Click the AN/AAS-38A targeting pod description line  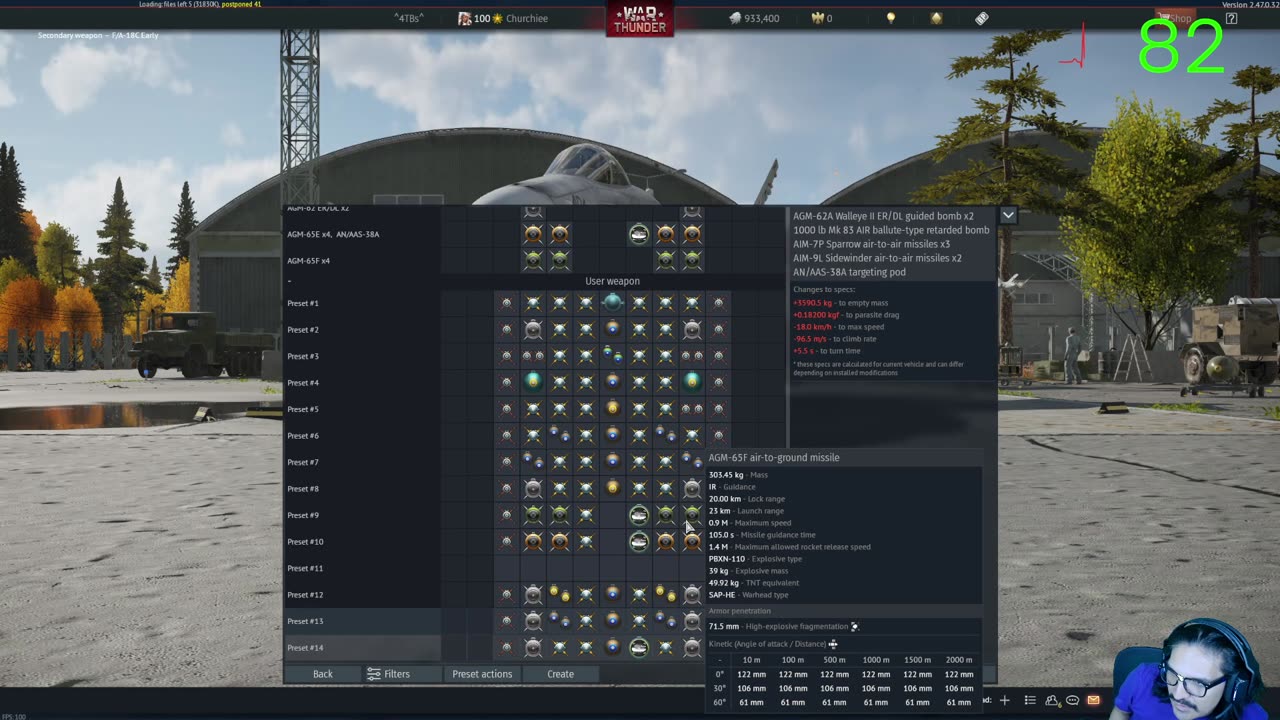[849, 272]
